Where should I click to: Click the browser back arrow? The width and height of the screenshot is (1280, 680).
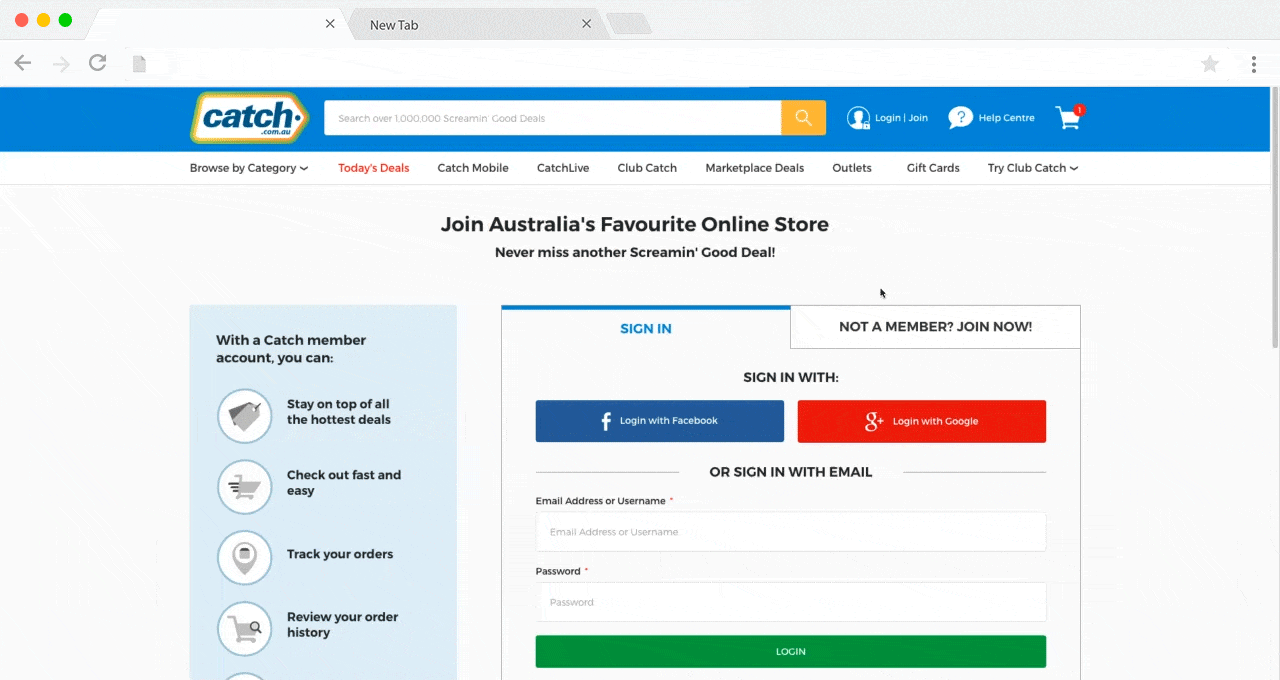tap(23, 64)
